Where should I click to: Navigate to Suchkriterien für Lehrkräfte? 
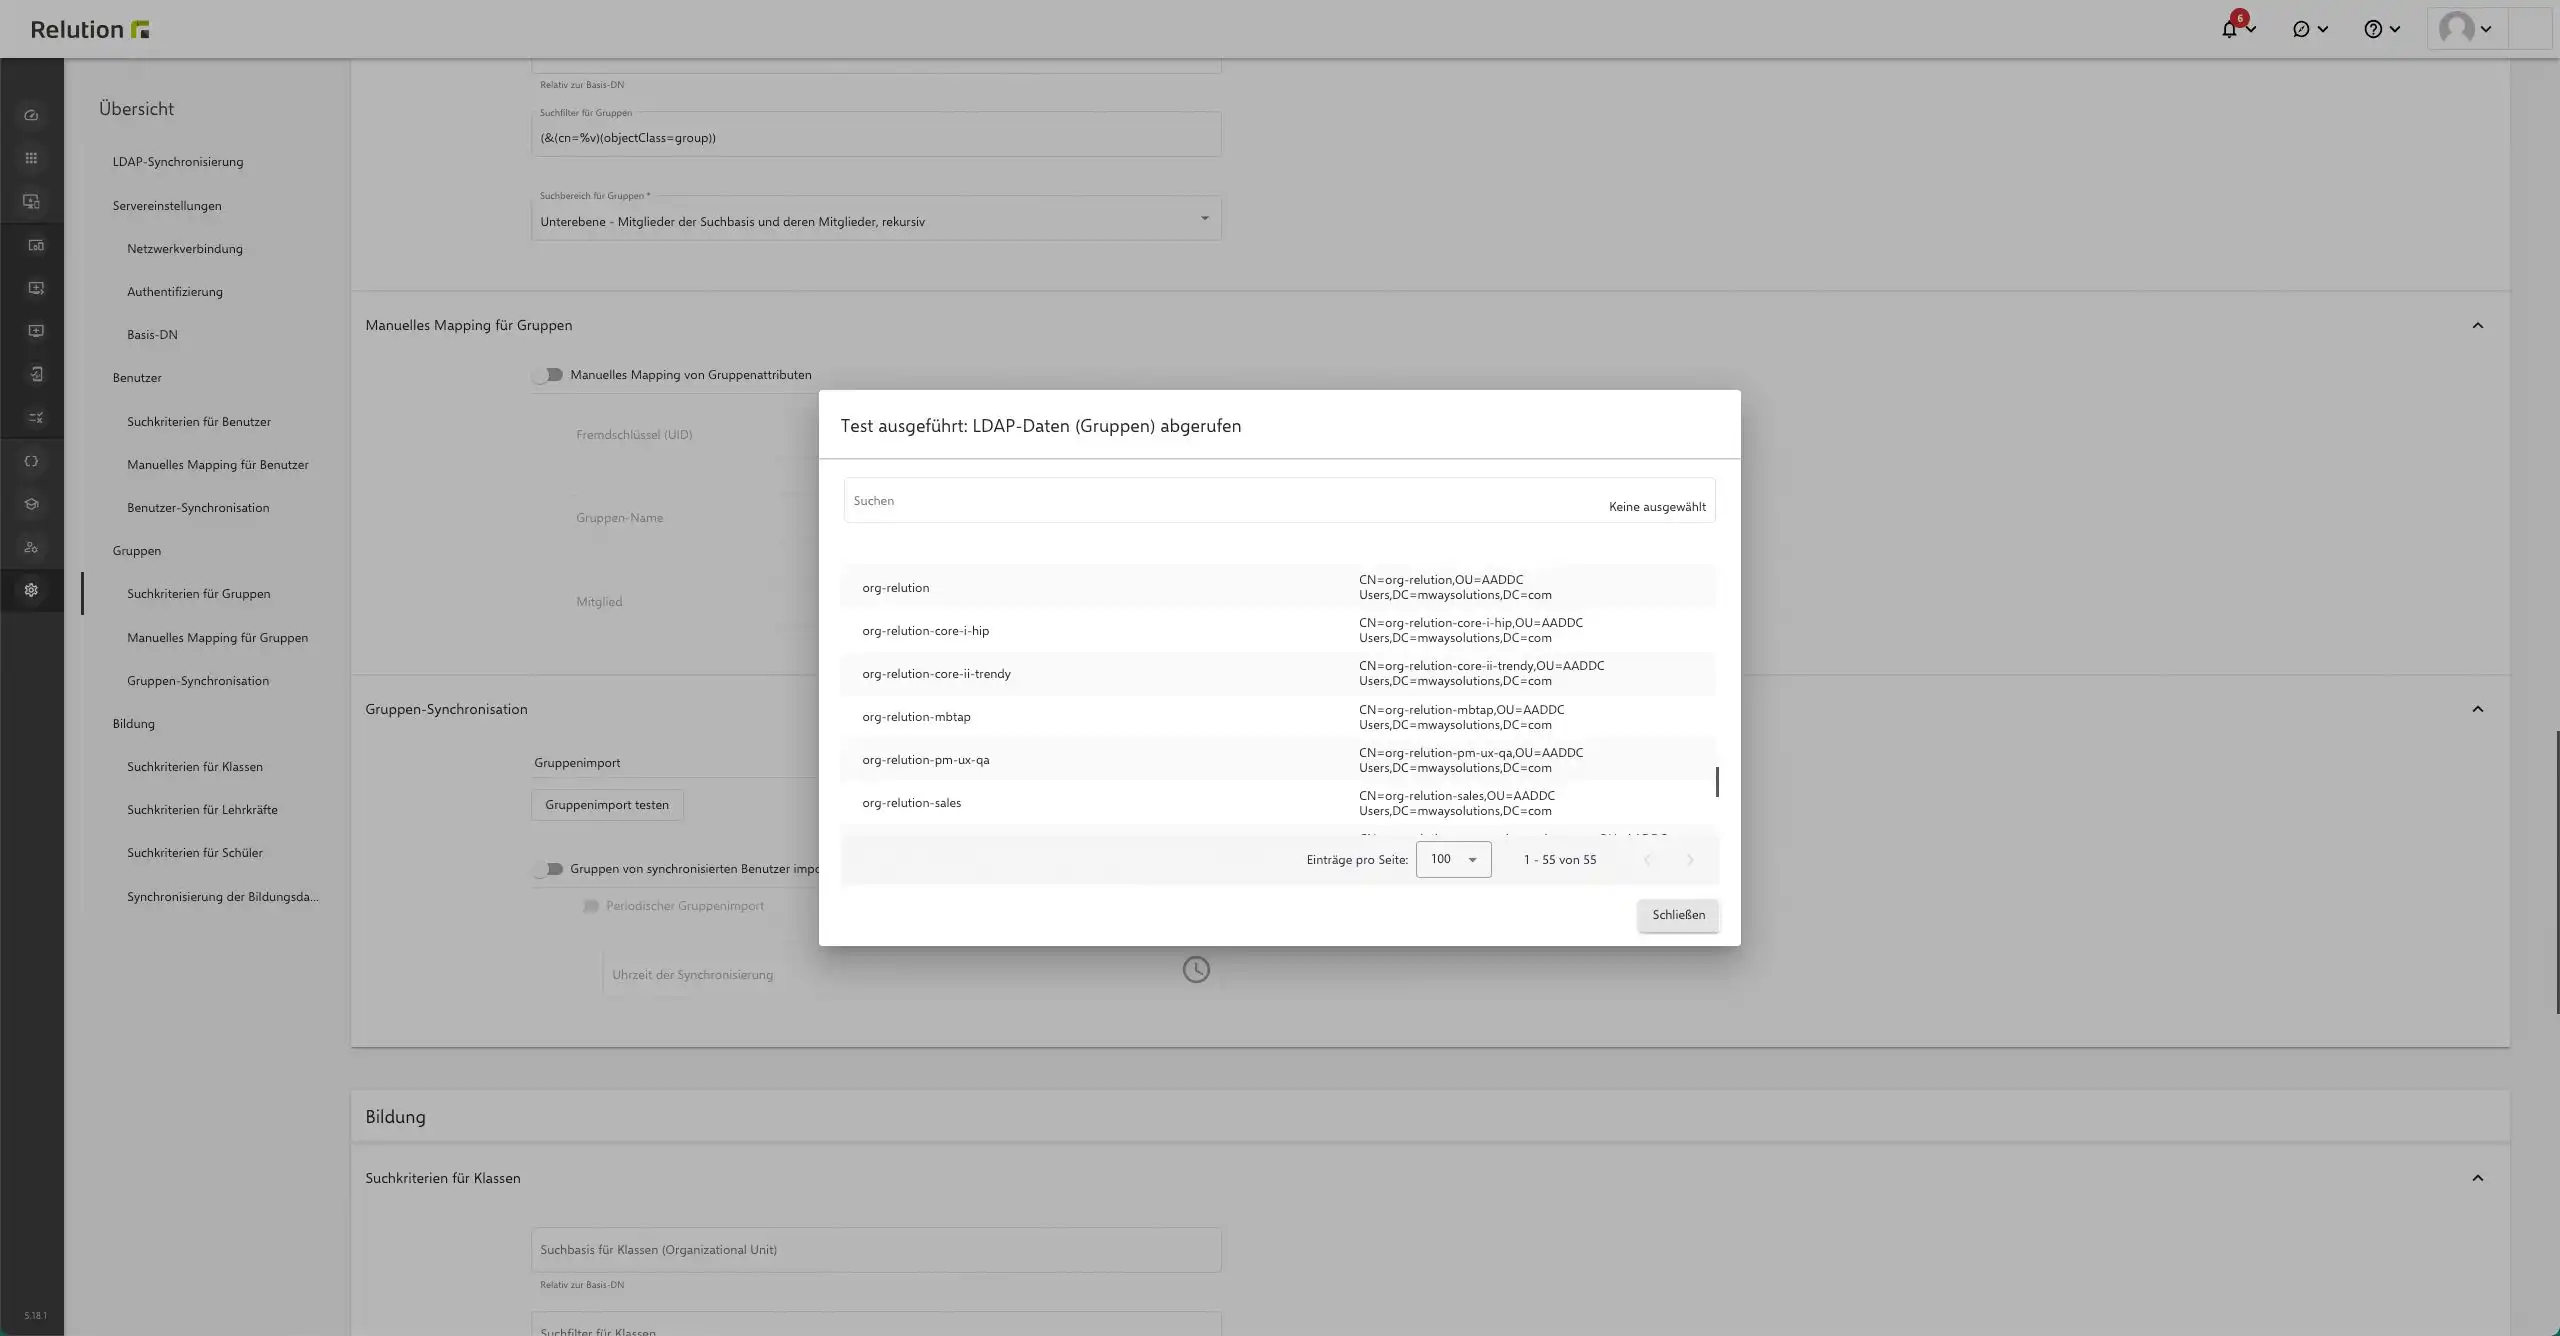click(x=202, y=810)
